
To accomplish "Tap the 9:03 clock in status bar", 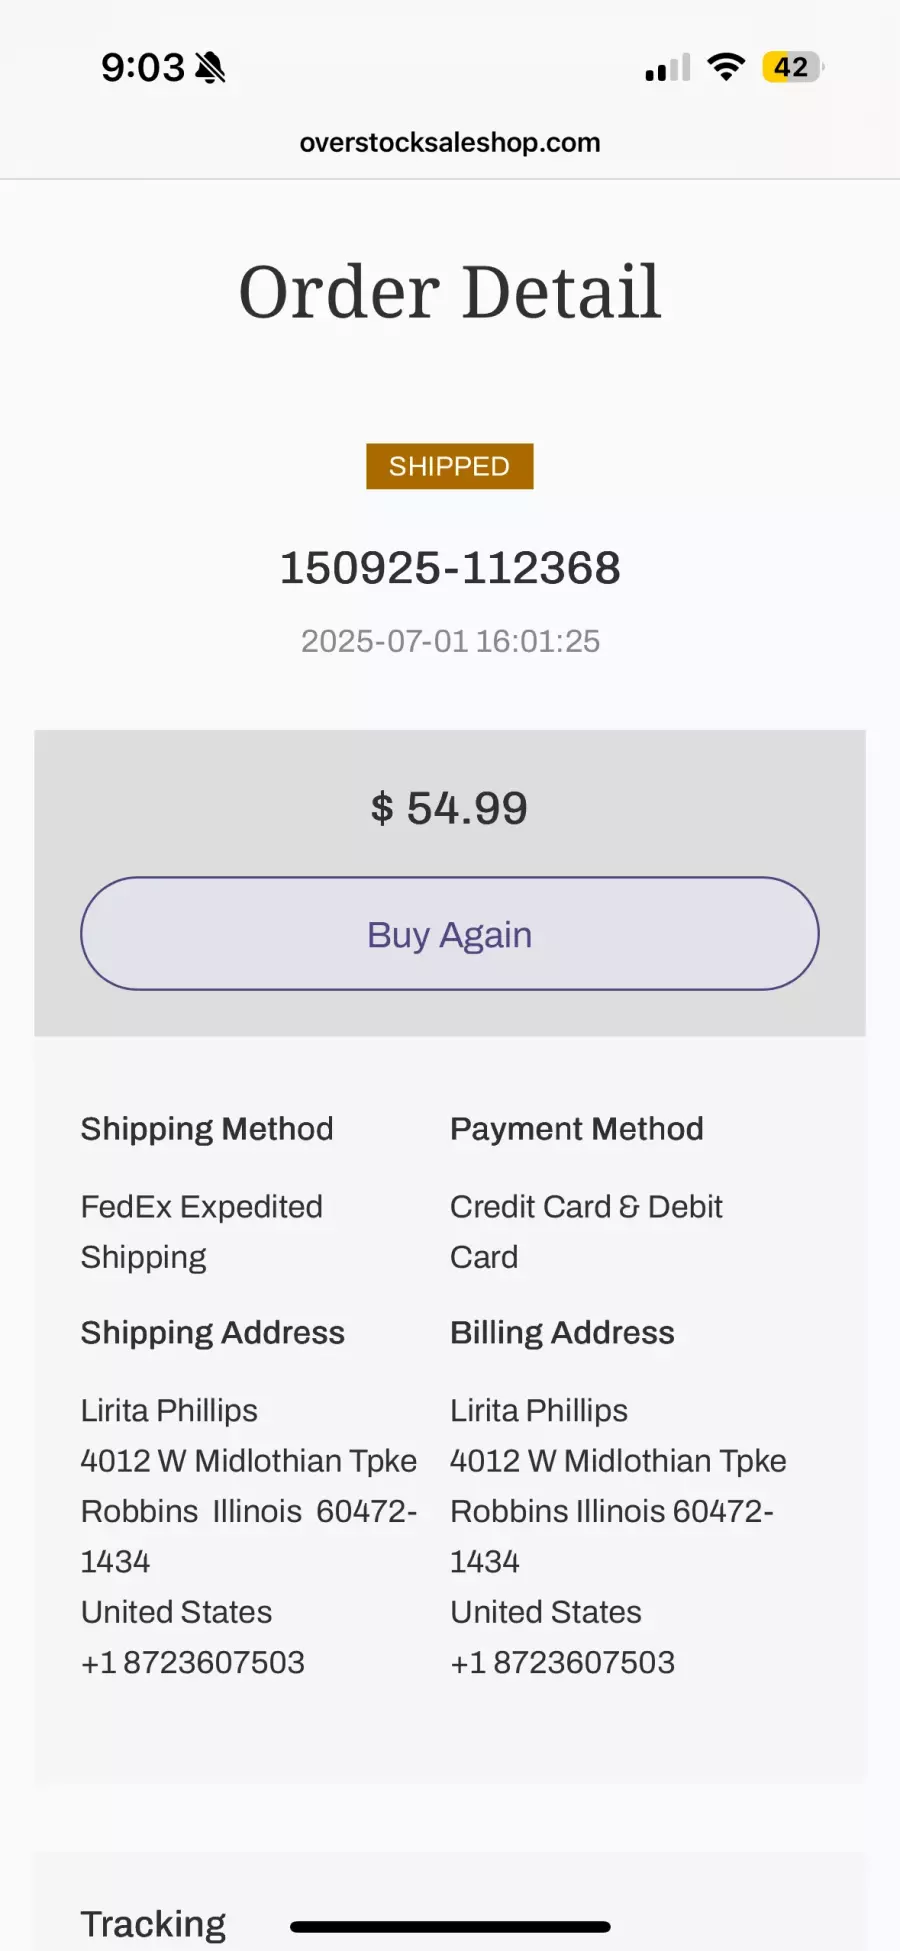I will pos(143,68).
